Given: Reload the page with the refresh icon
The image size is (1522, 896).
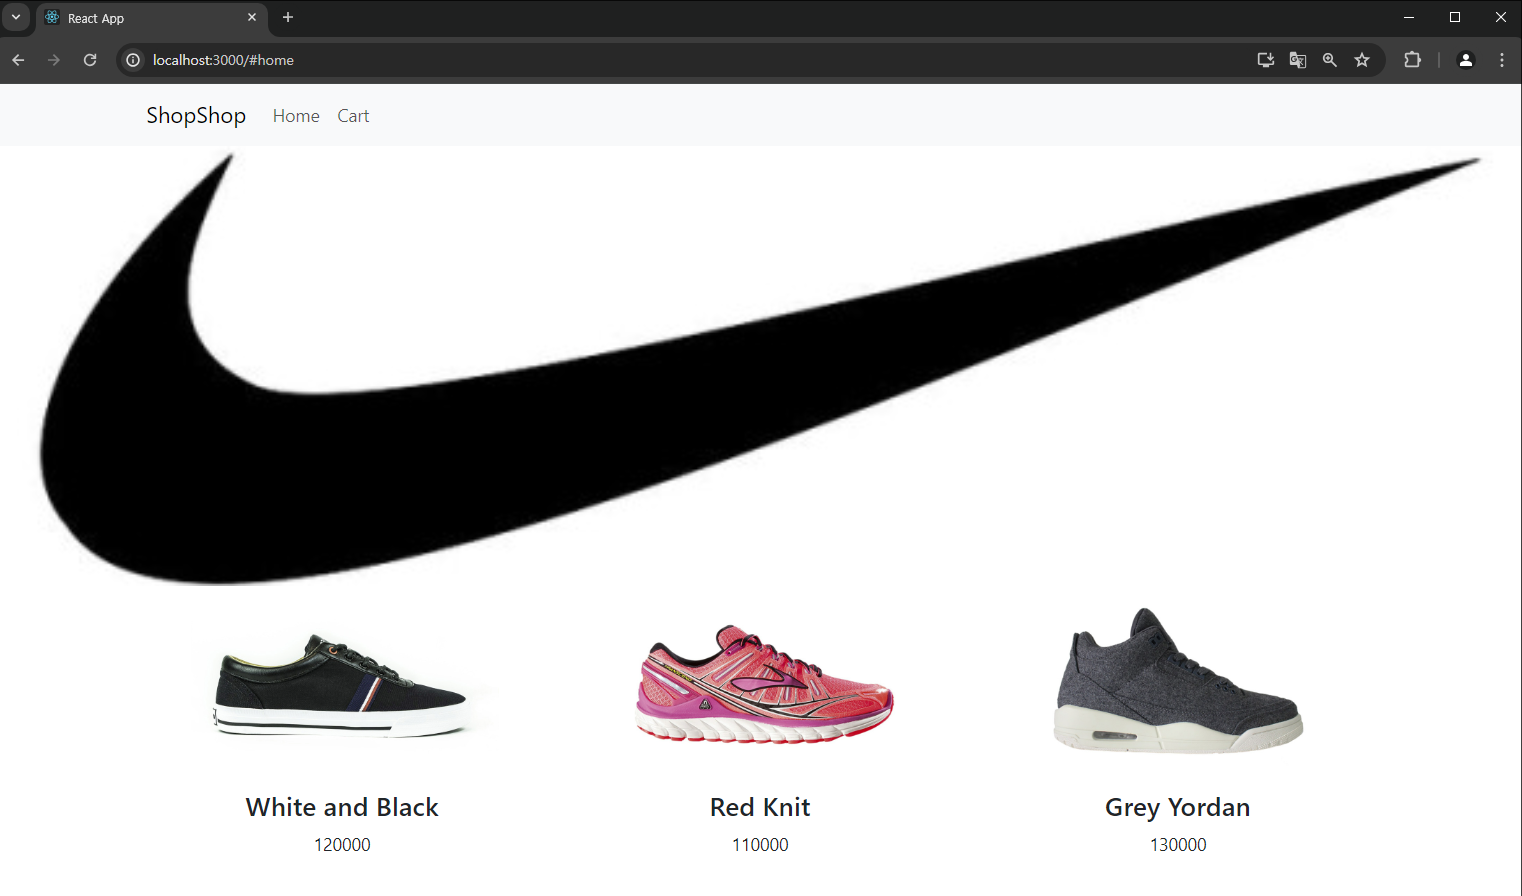Looking at the screenshot, I should [x=90, y=60].
